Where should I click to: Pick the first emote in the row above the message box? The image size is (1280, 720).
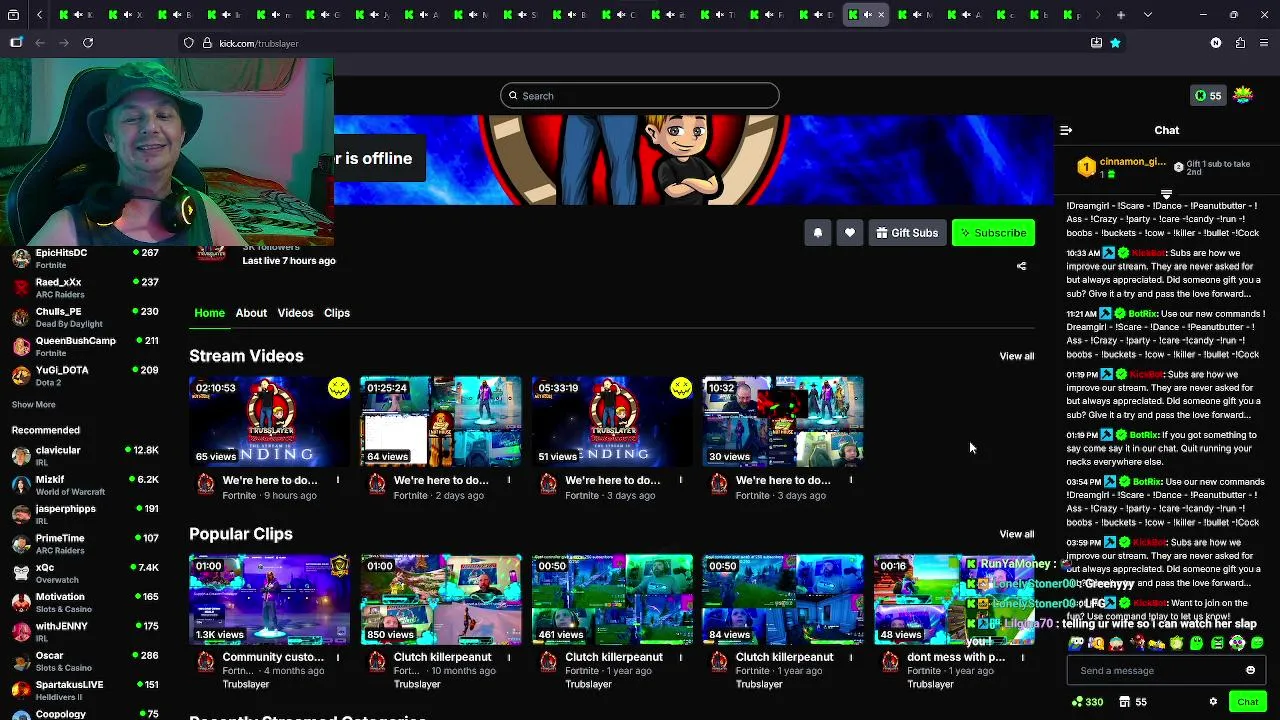(1076, 643)
